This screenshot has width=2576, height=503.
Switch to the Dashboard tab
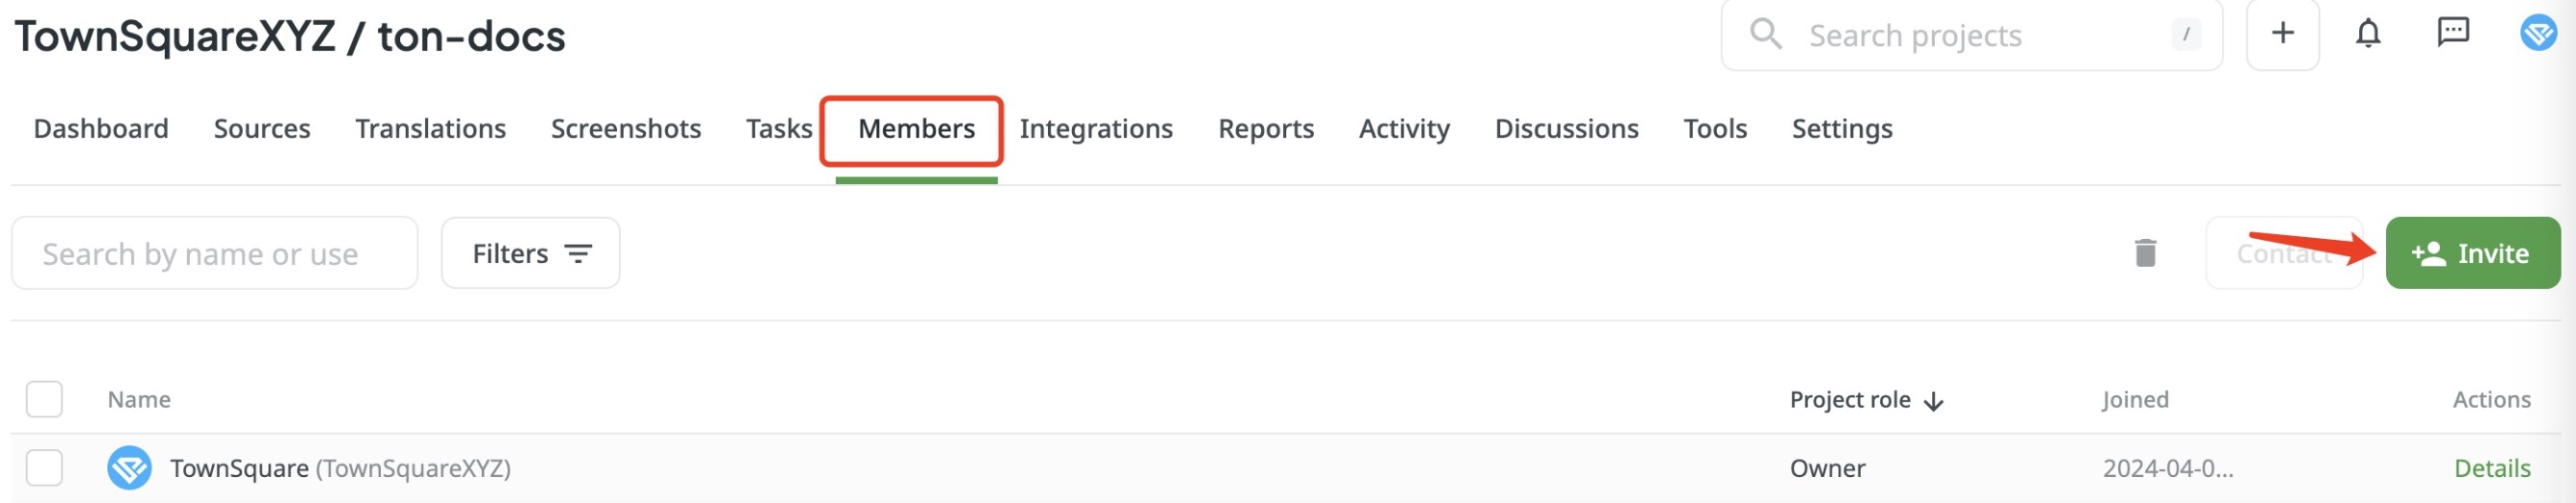[x=101, y=129]
